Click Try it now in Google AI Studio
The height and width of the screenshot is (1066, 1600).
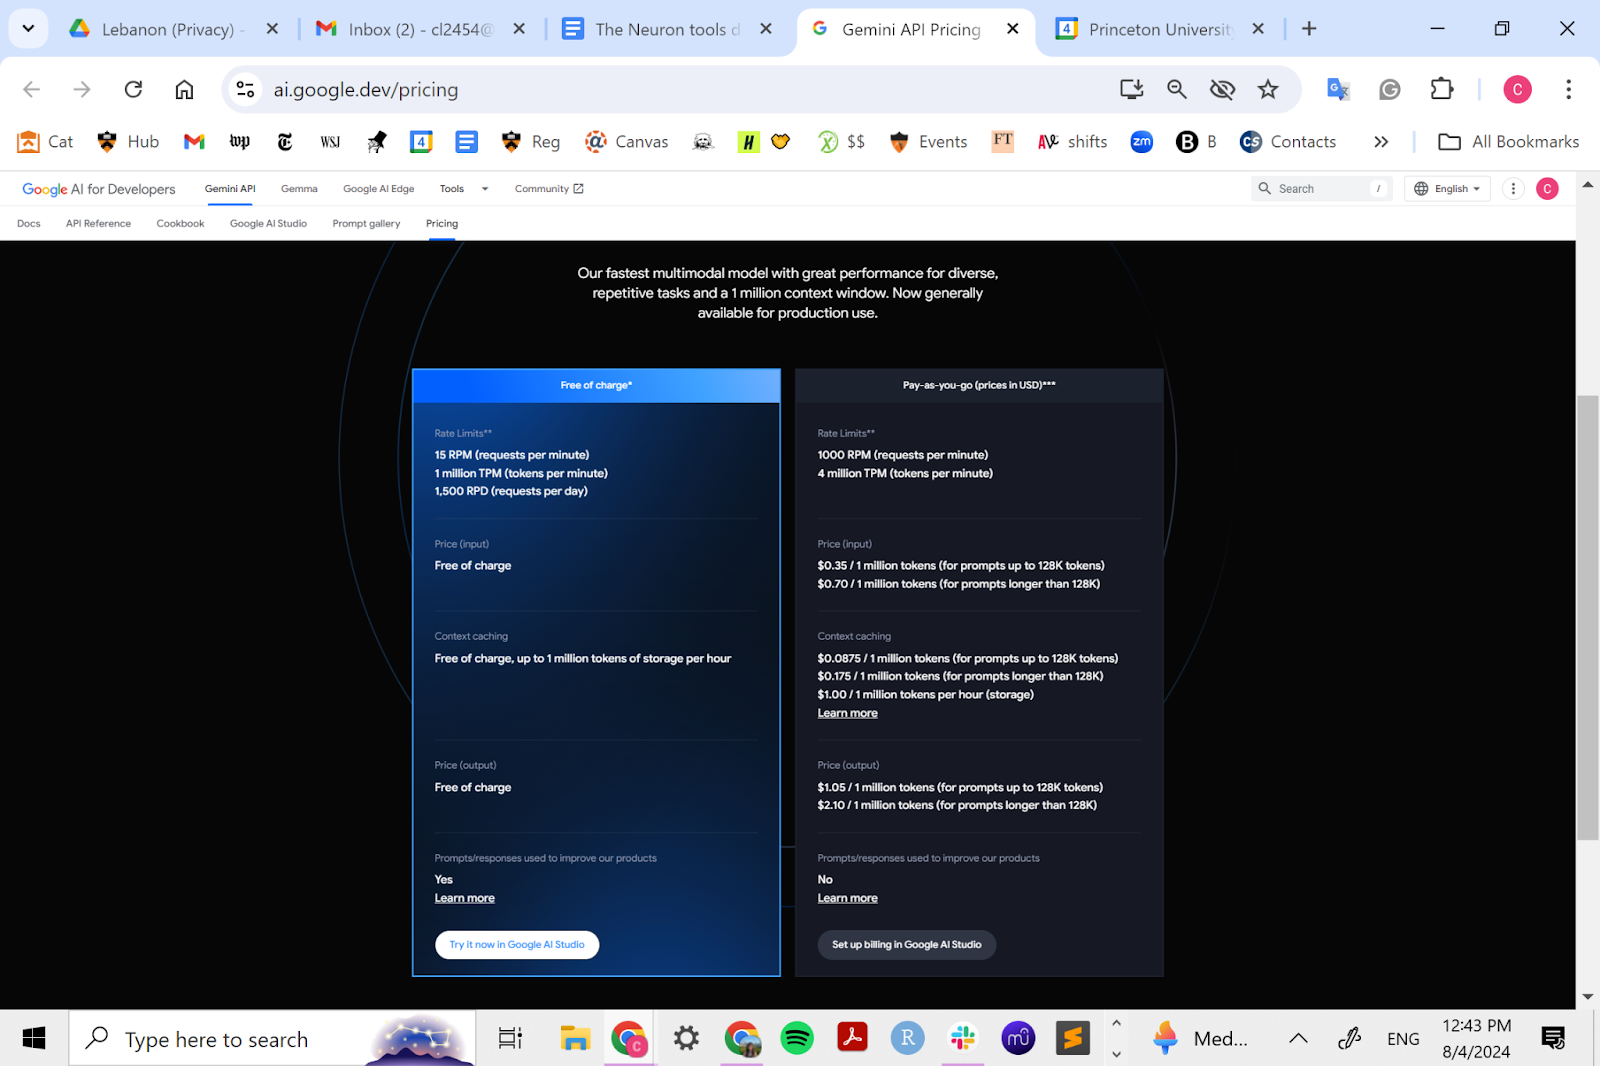(517, 945)
